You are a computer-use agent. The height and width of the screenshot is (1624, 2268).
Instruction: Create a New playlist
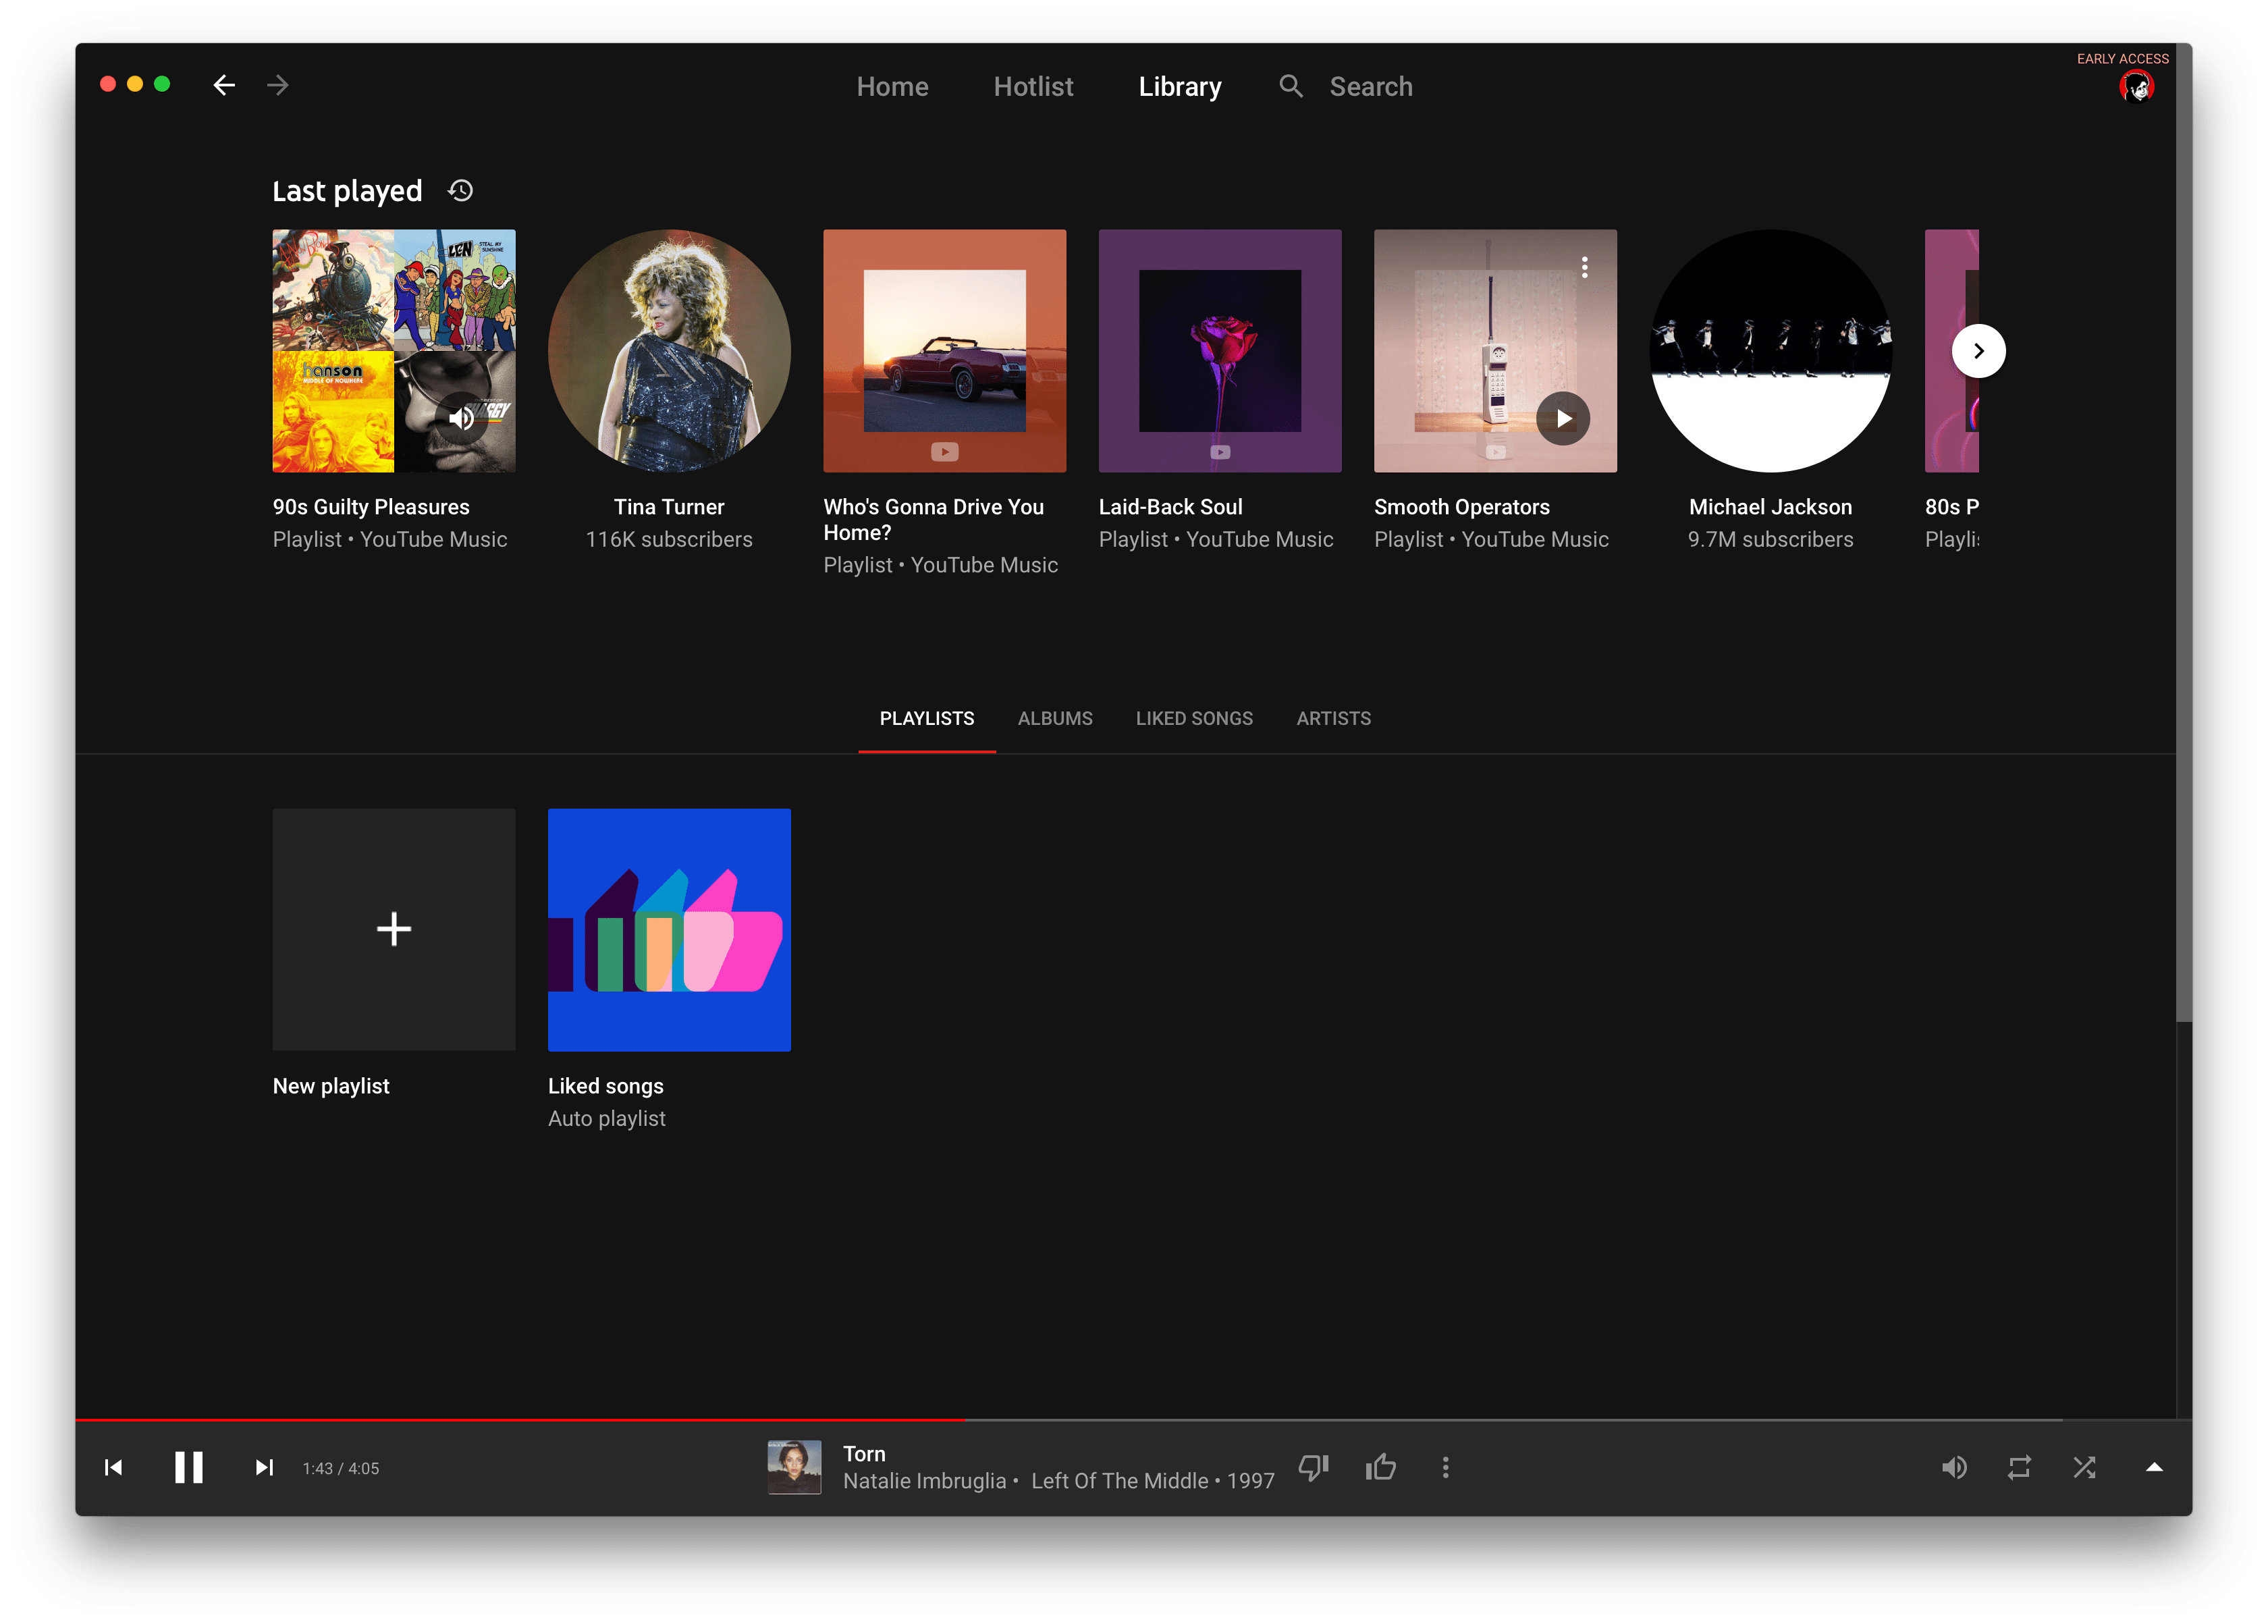coord(394,929)
